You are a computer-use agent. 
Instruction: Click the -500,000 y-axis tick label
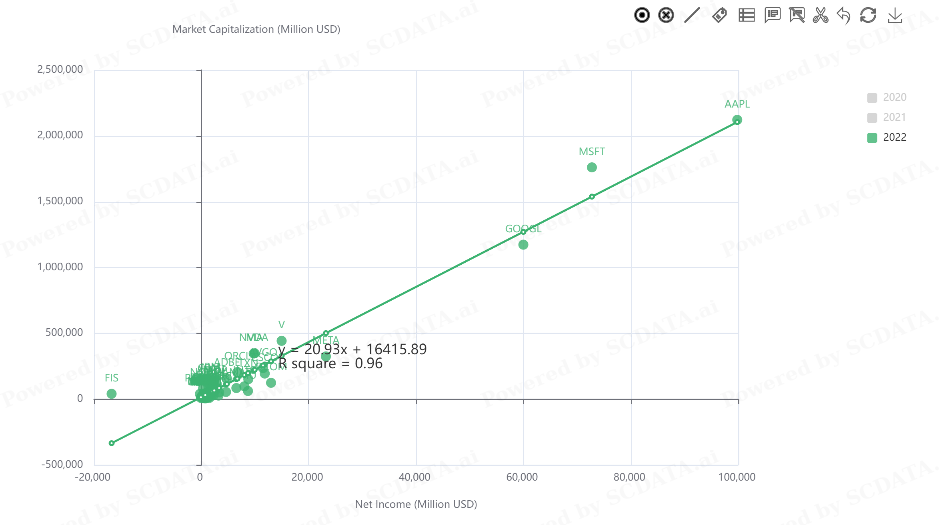coord(62,465)
